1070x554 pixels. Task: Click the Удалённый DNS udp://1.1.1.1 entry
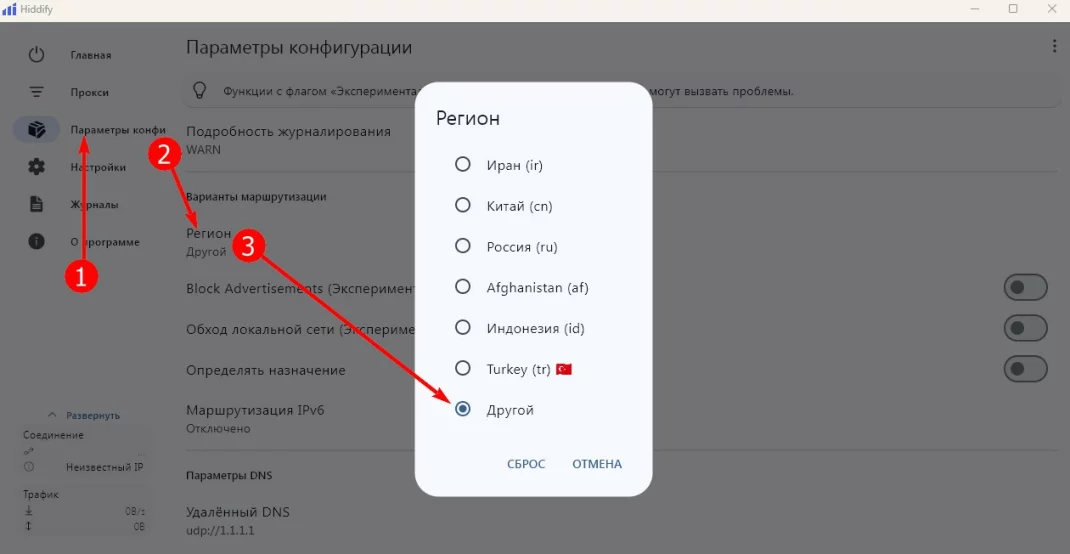point(243,521)
